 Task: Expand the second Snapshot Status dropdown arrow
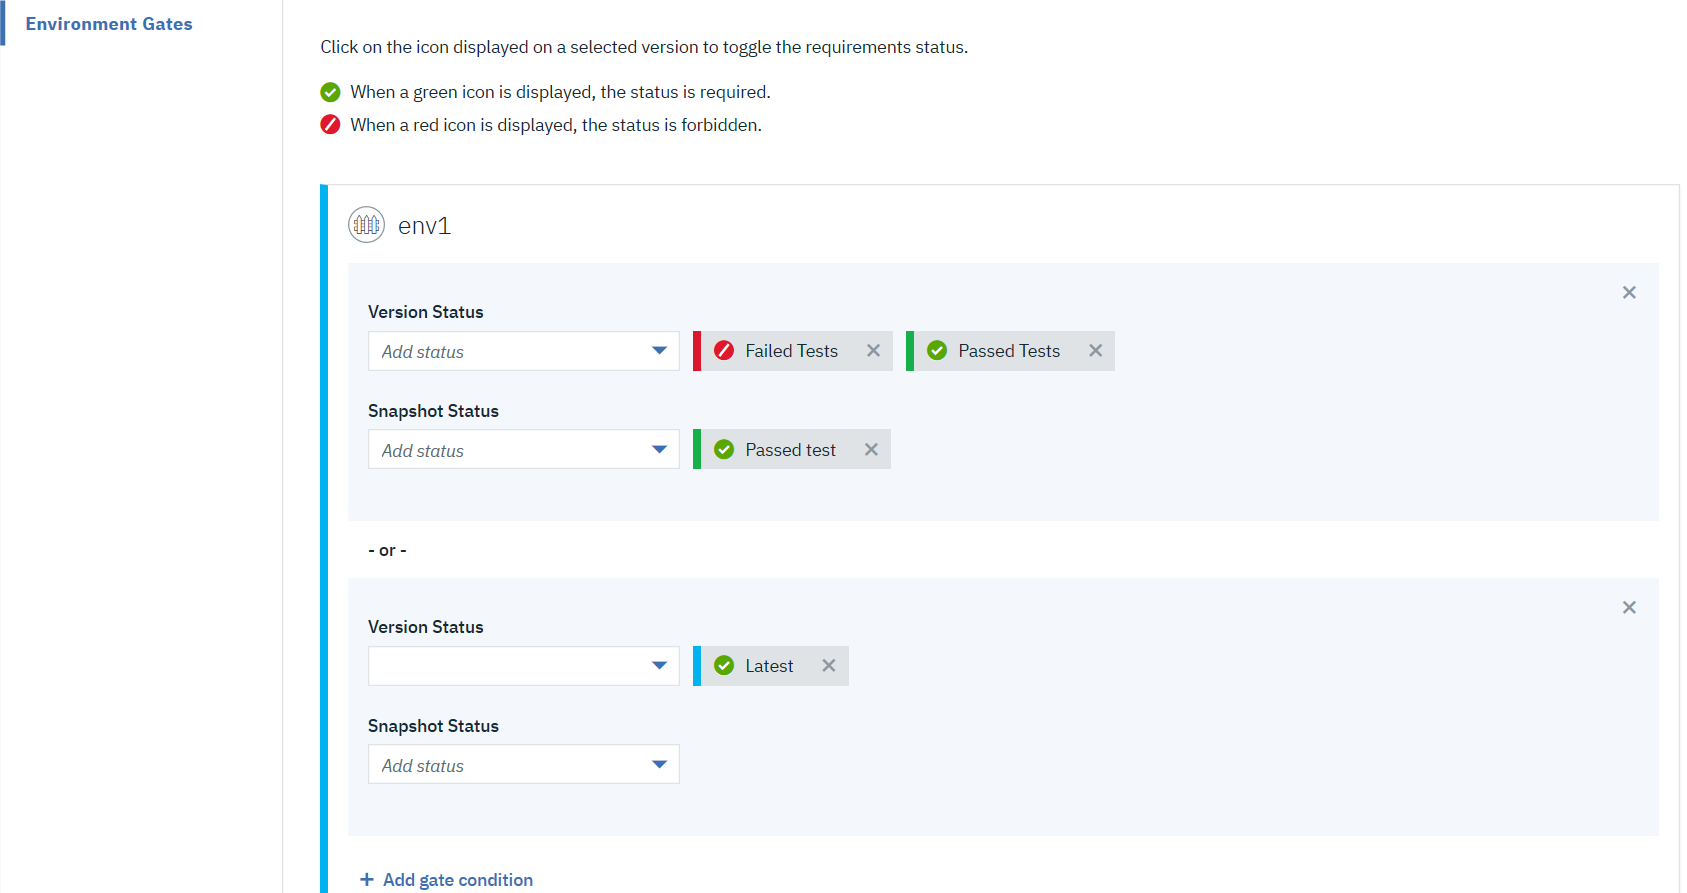click(x=659, y=765)
